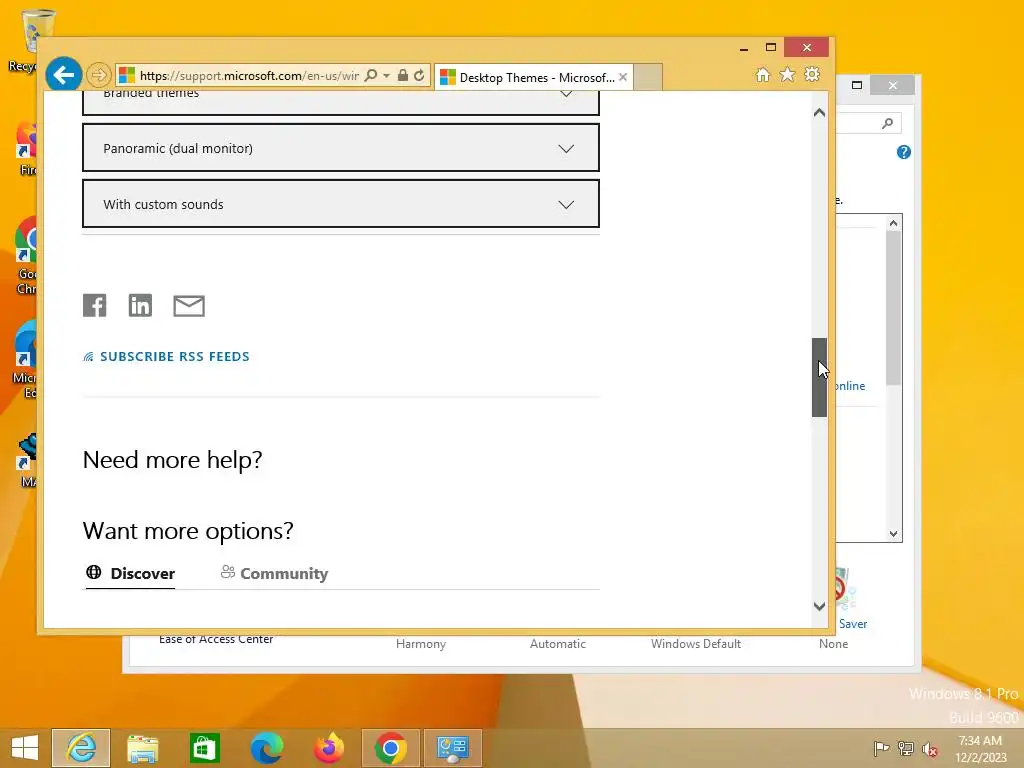The image size is (1024, 768).
Task: Click the Automatic color label
Action: point(558,644)
